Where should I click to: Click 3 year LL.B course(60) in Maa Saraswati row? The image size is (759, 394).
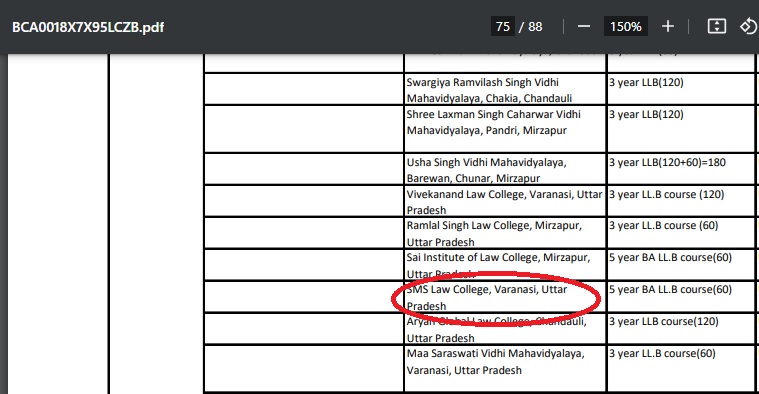pyautogui.click(x=662, y=353)
